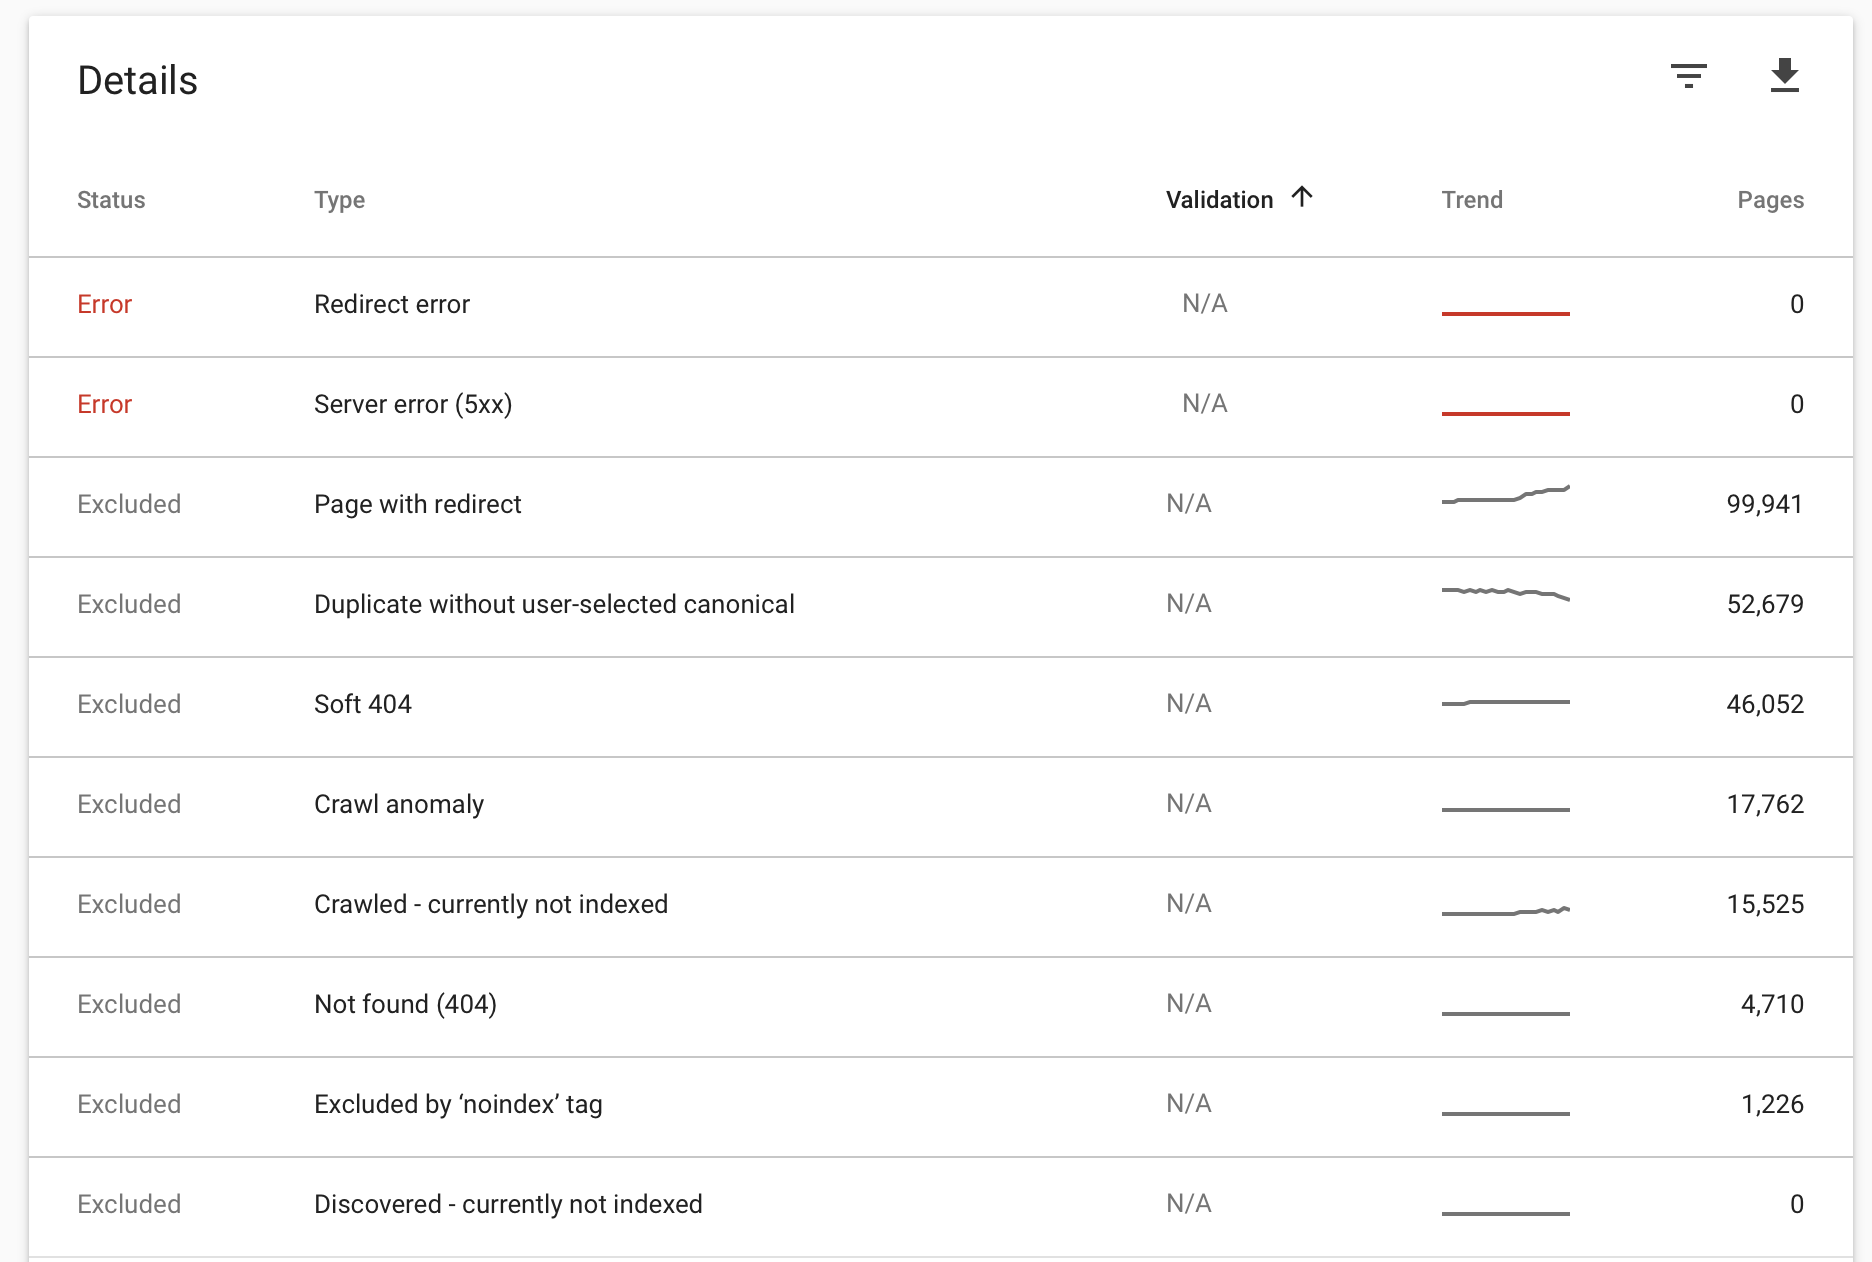The width and height of the screenshot is (1872, 1262).
Task: Click the 17,762 pages value
Action: tap(1765, 804)
